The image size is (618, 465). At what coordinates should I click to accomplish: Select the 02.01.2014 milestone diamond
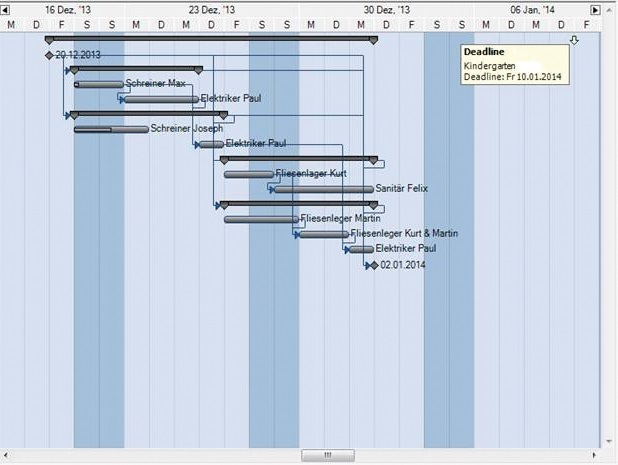tap(374, 265)
